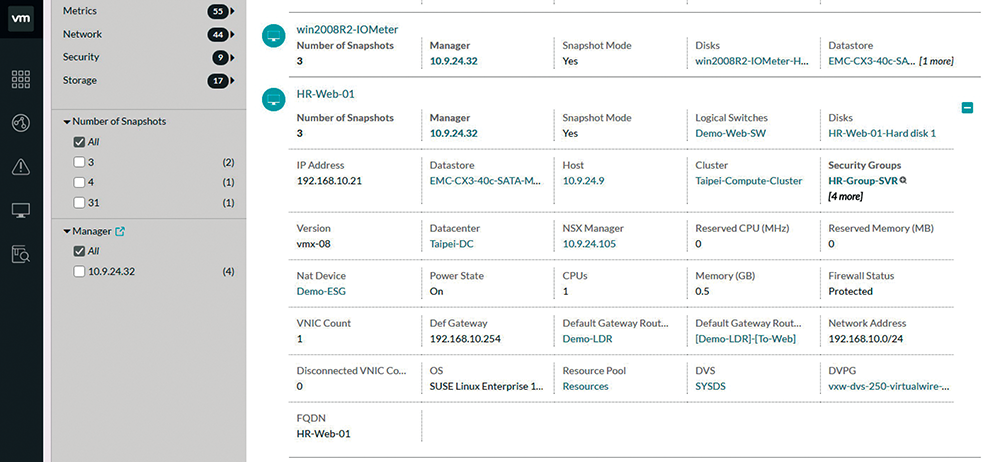This screenshot has height=462, width=1000.
Task: Click the HR-Web-01 VM icon
Action: pos(274,99)
